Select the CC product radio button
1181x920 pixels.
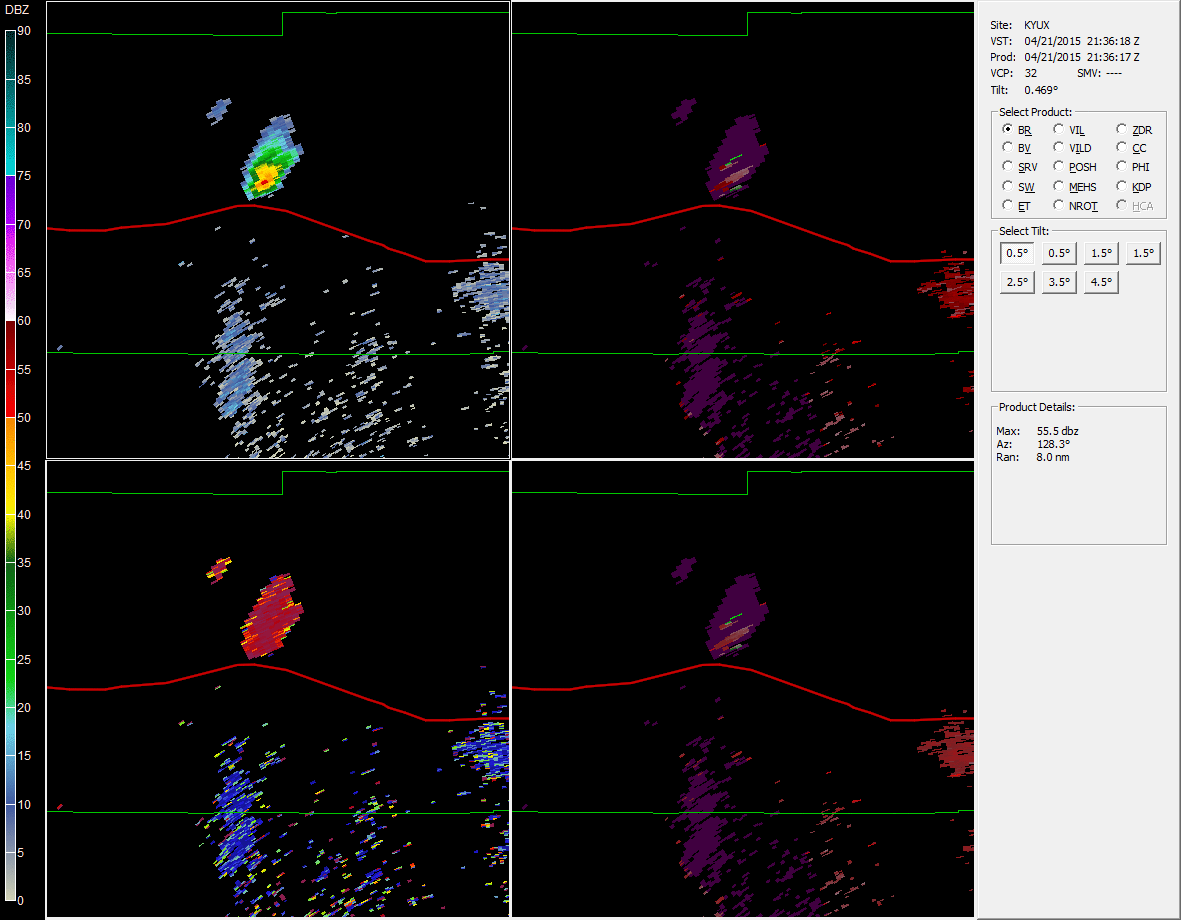coord(1122,148)
